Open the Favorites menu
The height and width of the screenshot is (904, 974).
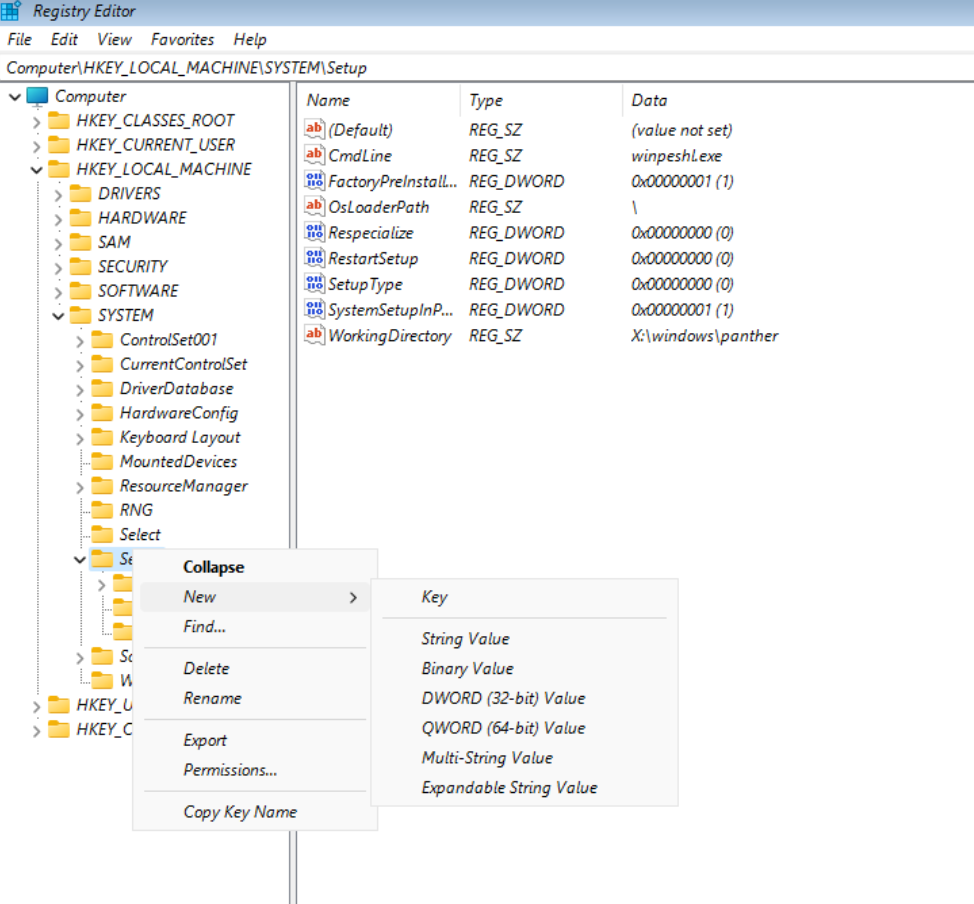pos(182,40)
